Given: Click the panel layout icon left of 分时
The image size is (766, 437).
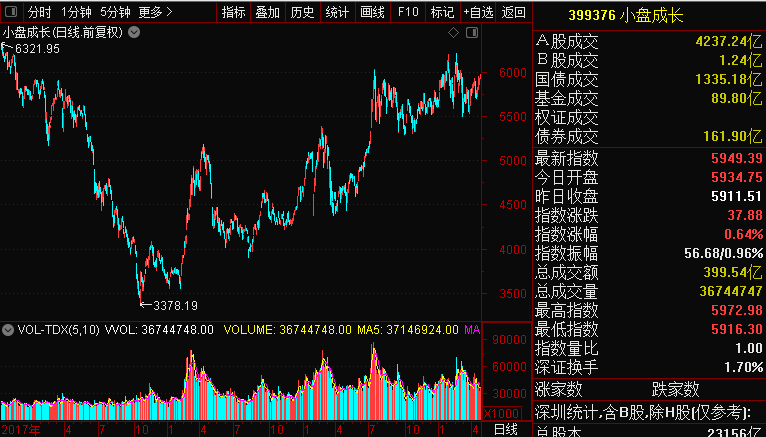Looking at the screenshot, I should point(11,13).
